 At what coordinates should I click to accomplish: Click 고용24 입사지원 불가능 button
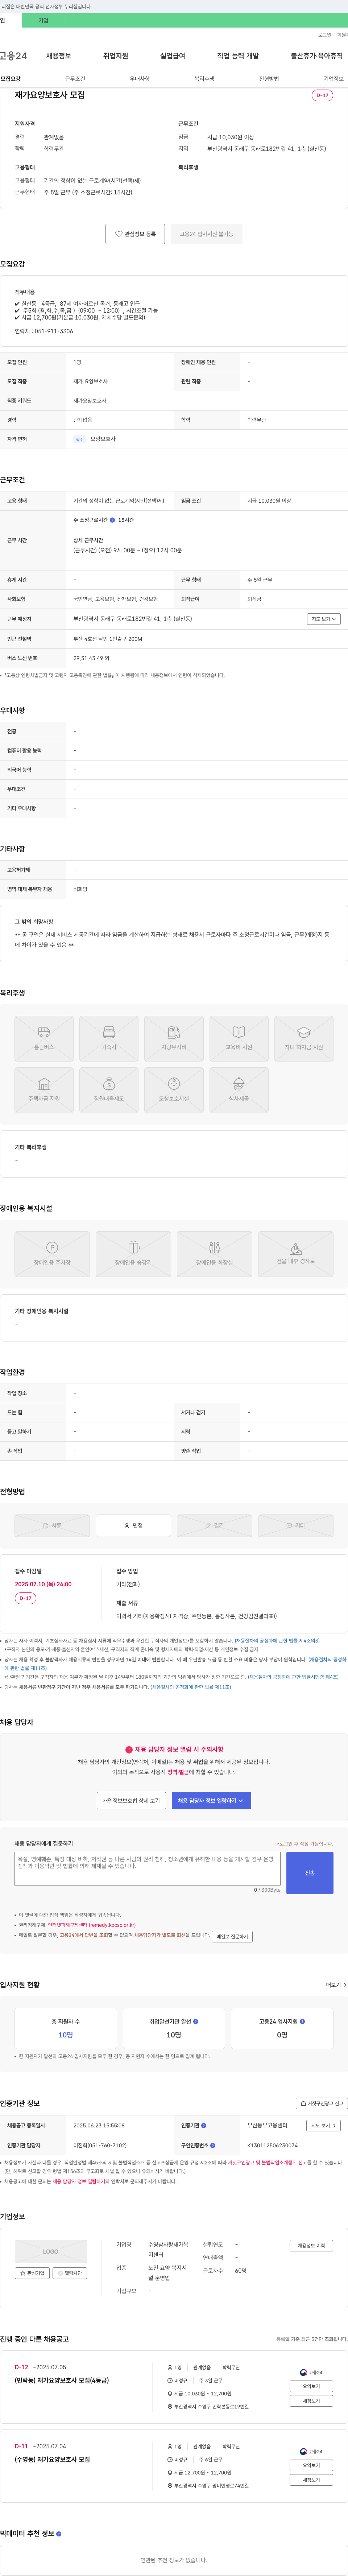click(x=206, y=234)
